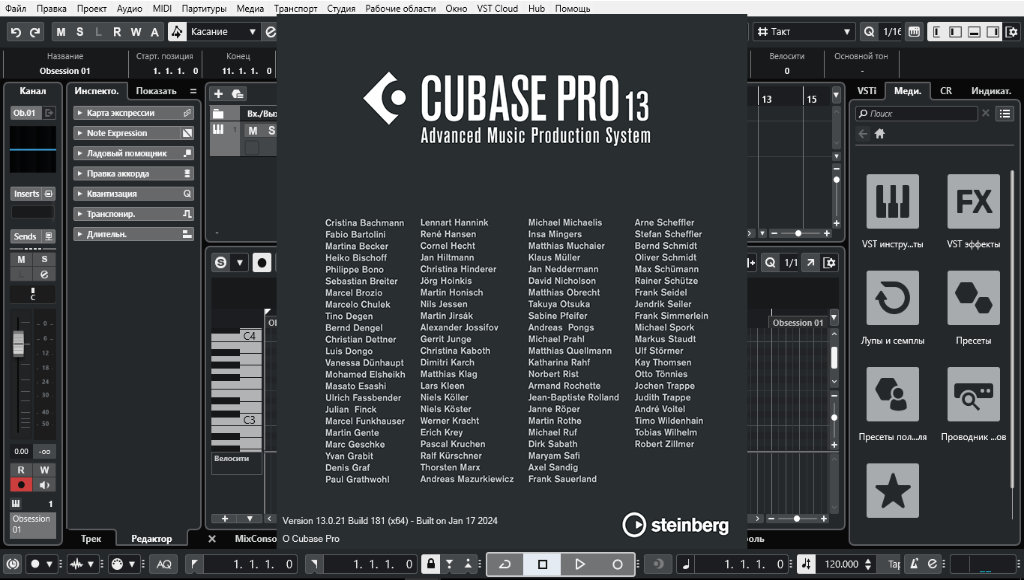
Task: Open the Loops and samples tile
Action: click(x=892, y=298)
